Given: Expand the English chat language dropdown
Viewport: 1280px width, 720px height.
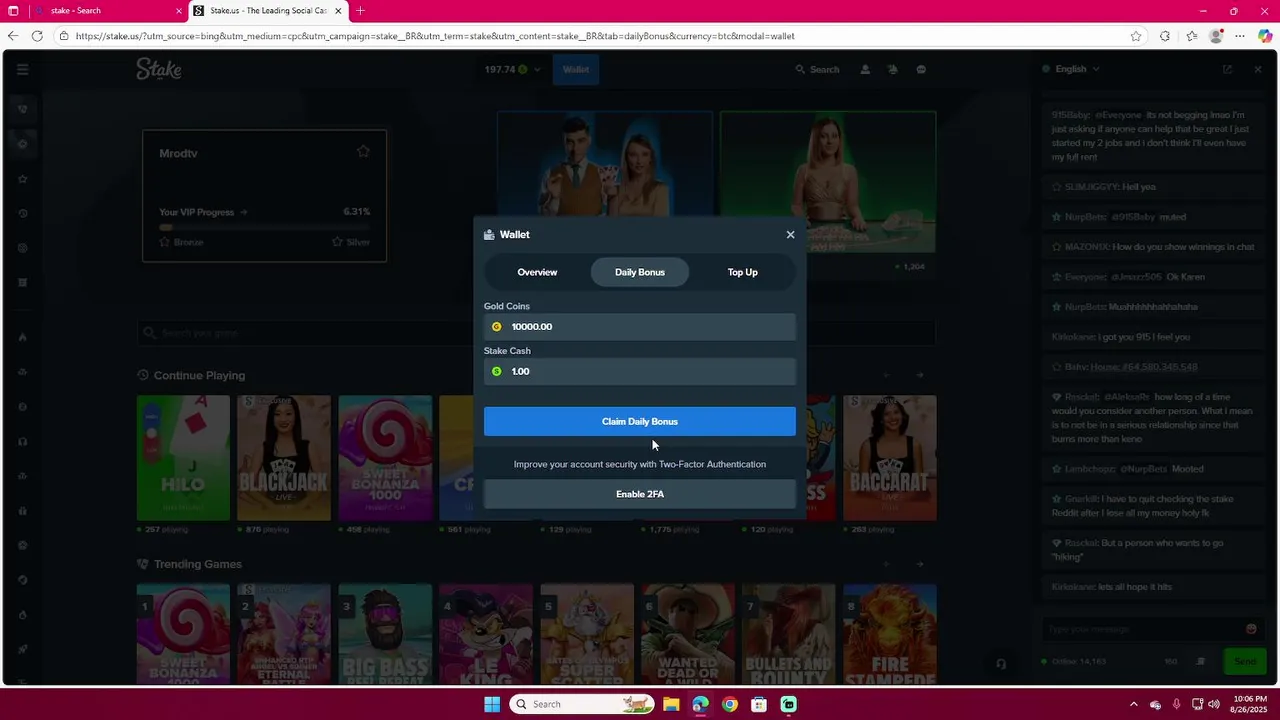Looking at the screenshot, I should (x=1071, y=69).
